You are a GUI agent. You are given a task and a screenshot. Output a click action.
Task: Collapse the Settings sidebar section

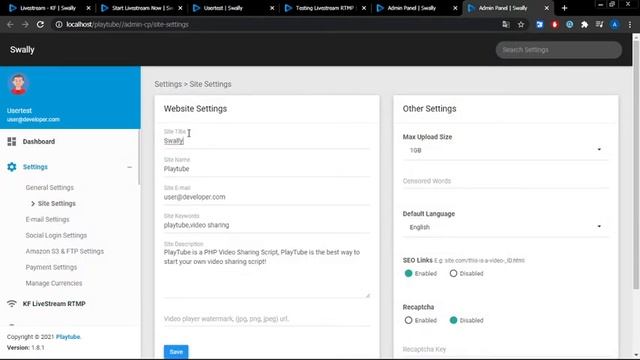tap(129, 167)
